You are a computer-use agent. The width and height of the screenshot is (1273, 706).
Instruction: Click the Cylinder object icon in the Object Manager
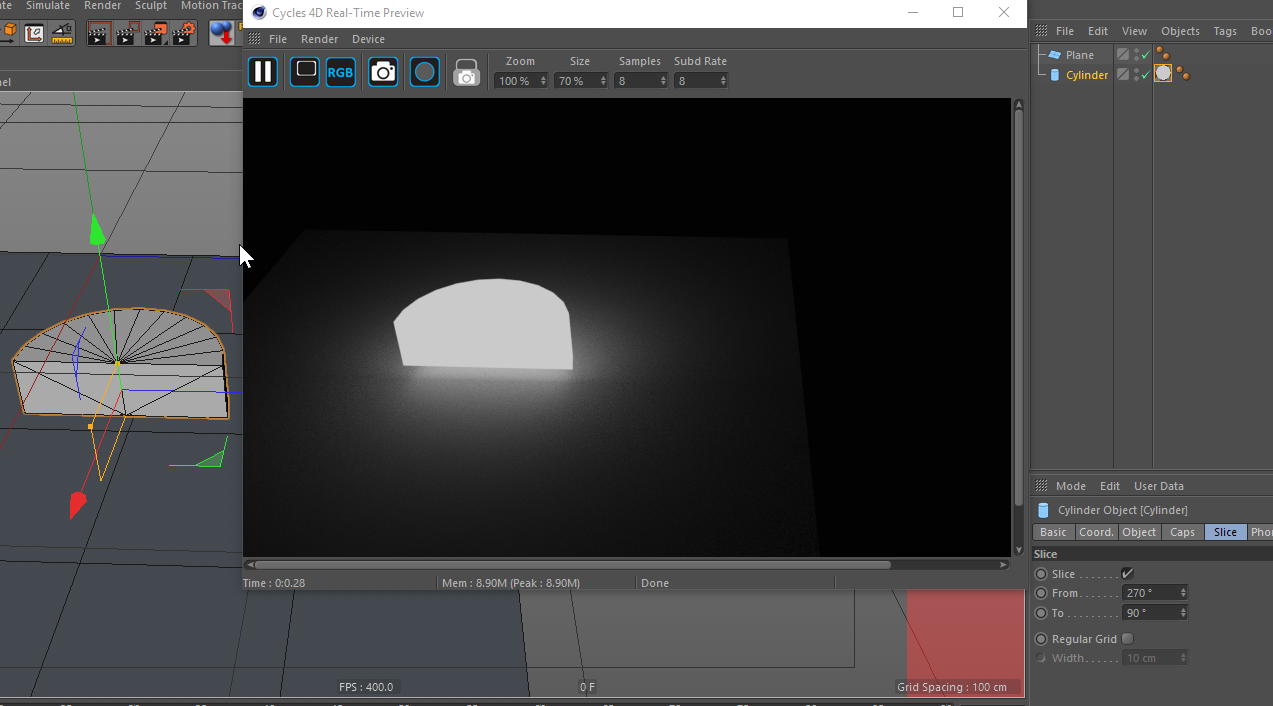tap(1054, 75)
